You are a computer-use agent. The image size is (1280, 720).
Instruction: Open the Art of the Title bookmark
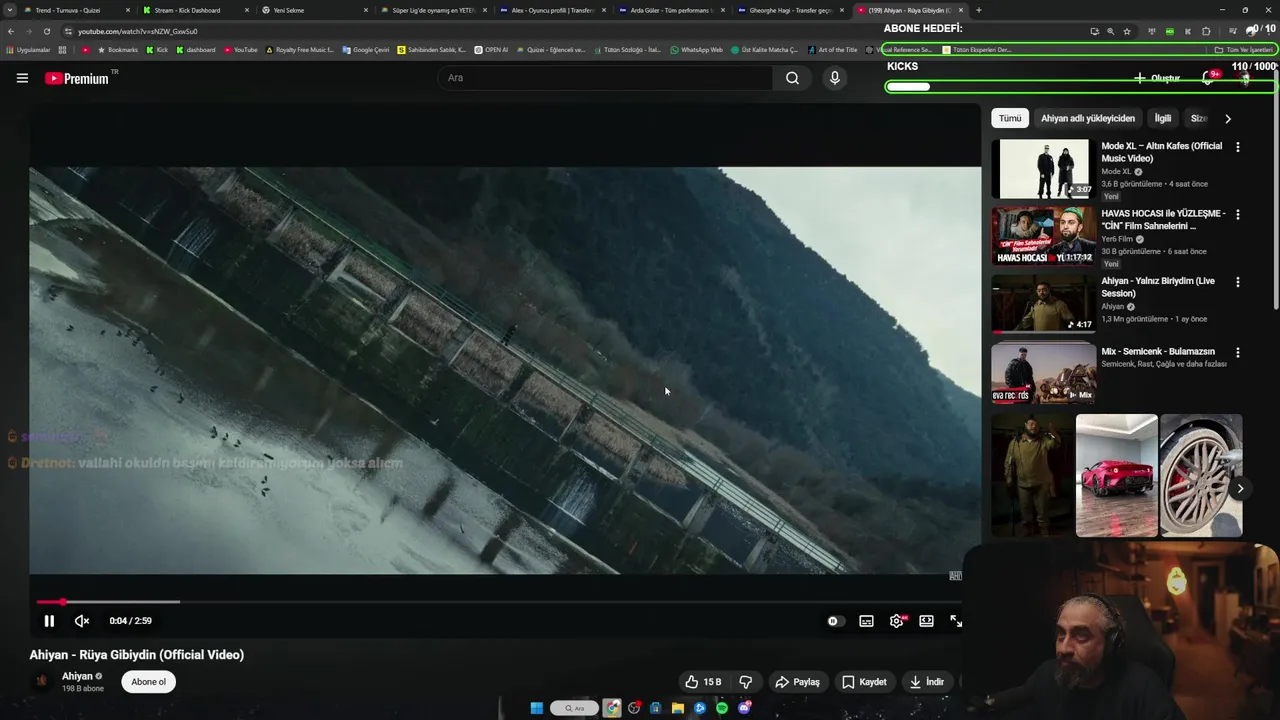(832, 50)
